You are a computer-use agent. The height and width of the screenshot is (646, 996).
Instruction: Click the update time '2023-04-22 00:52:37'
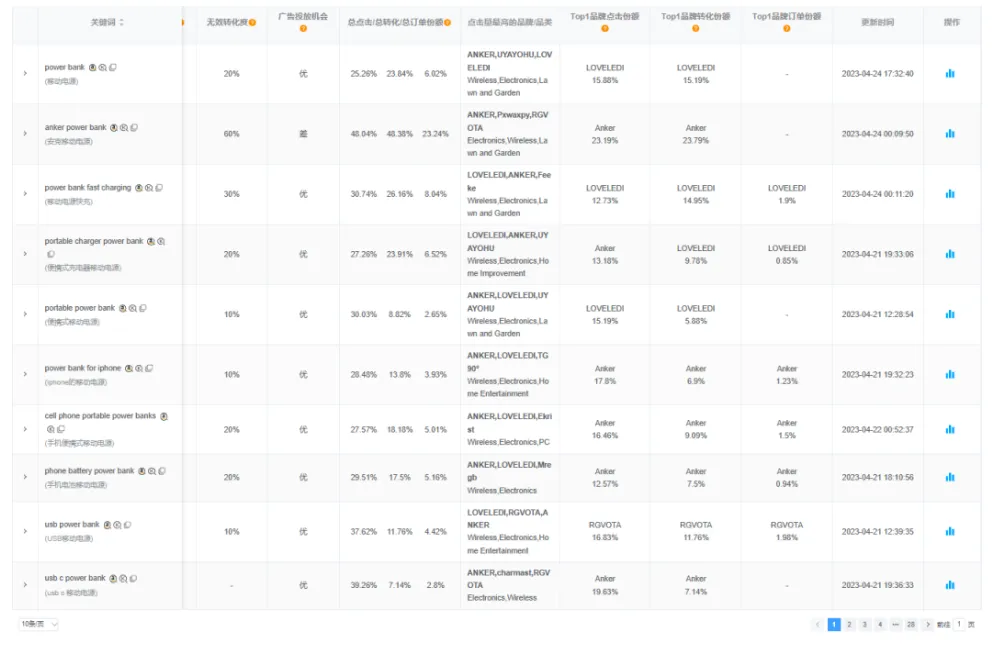coord(877,429)
